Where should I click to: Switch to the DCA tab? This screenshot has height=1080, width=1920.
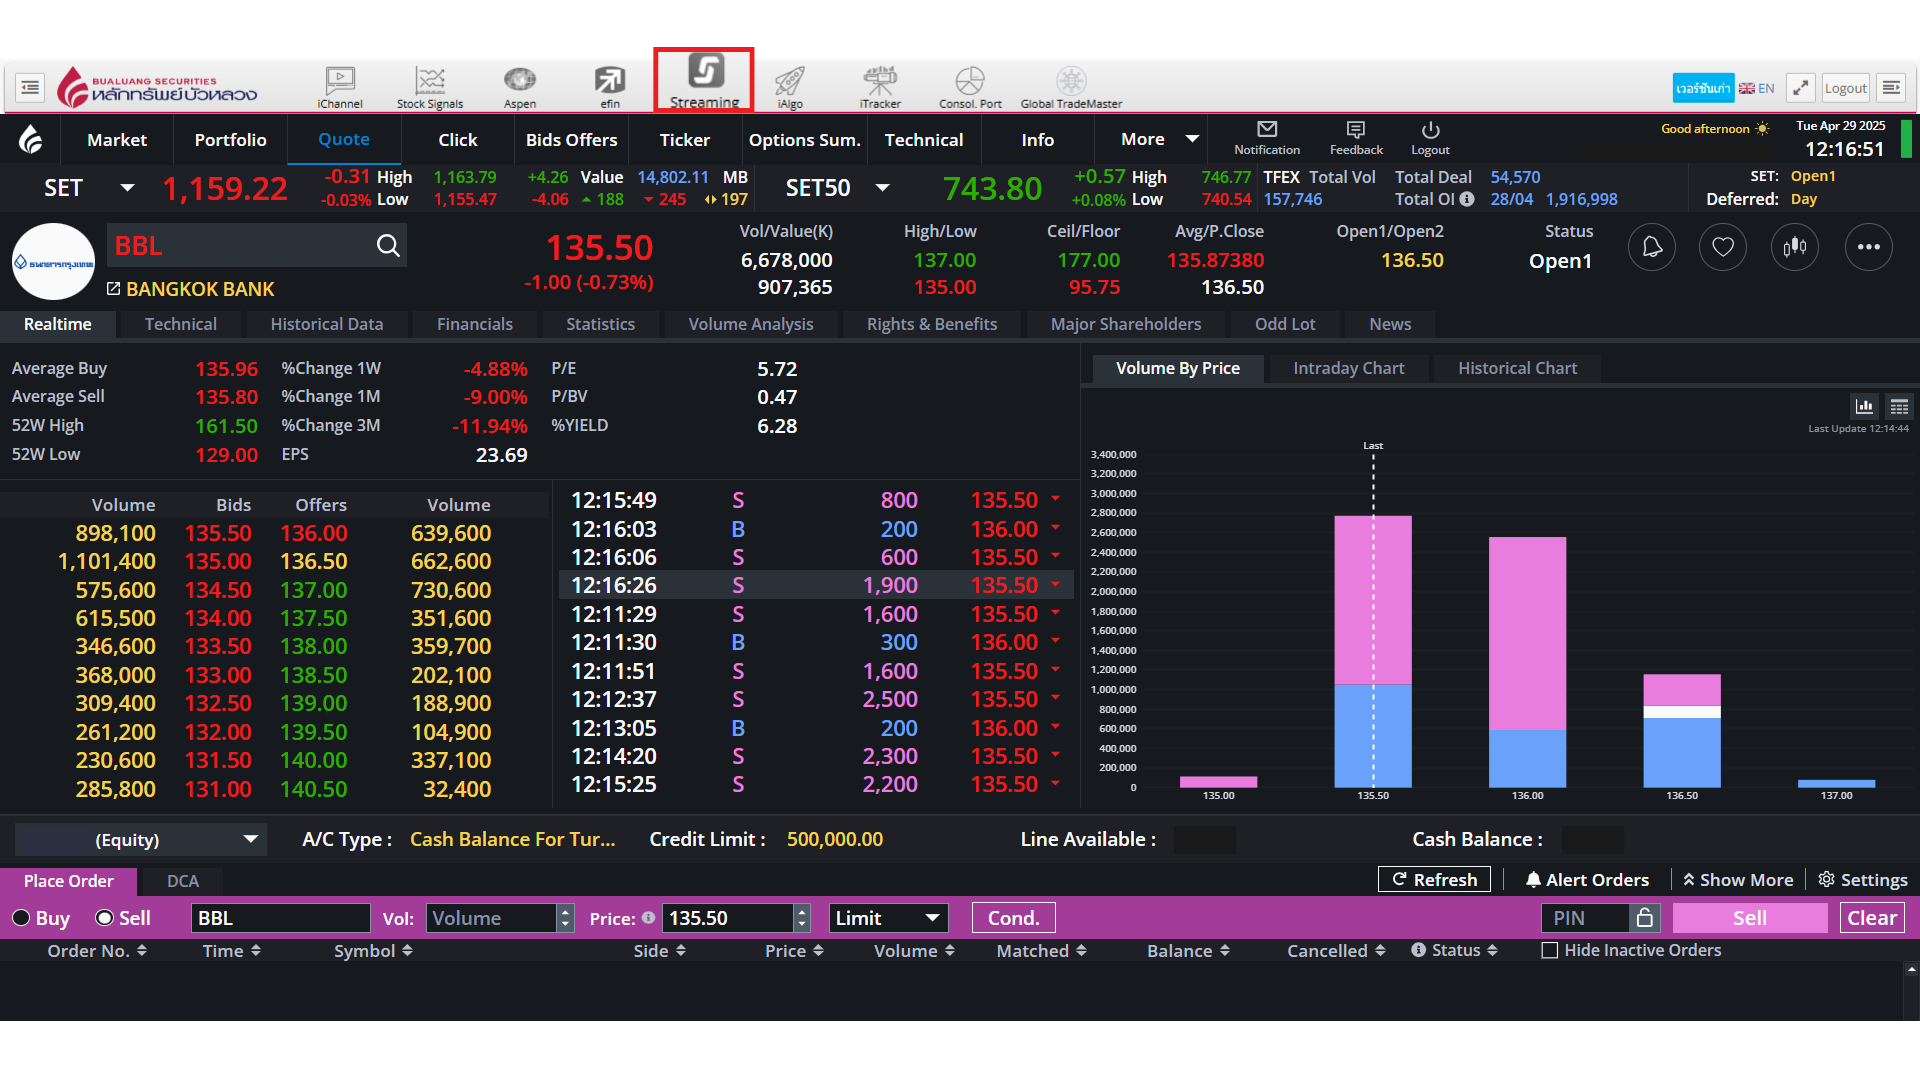(182, 881)
